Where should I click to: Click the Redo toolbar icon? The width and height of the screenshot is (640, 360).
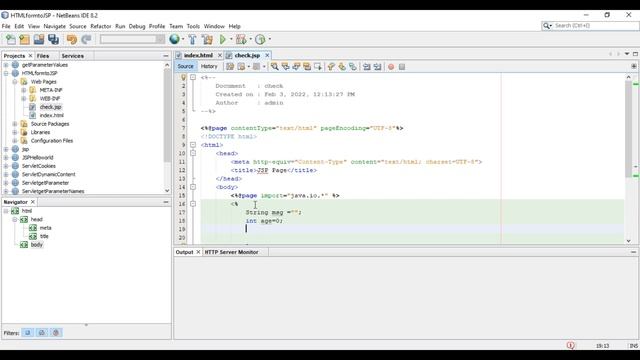click(86, 40)
